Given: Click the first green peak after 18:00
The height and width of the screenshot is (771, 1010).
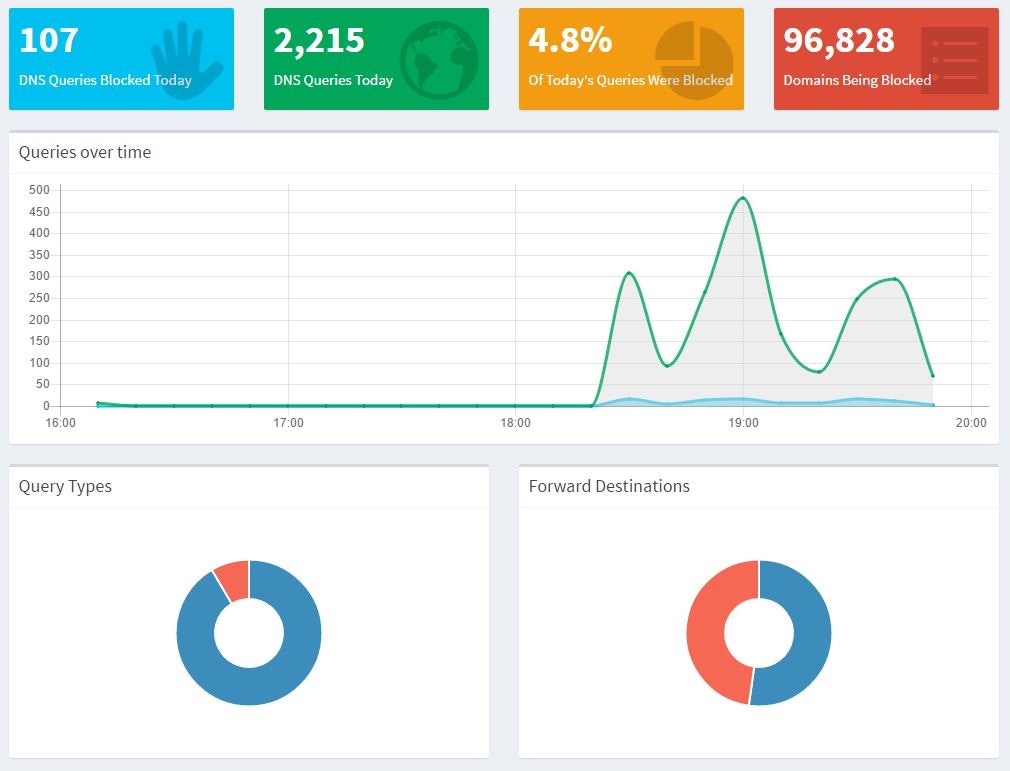Looking at the screenshot, I should pos(628,273).
